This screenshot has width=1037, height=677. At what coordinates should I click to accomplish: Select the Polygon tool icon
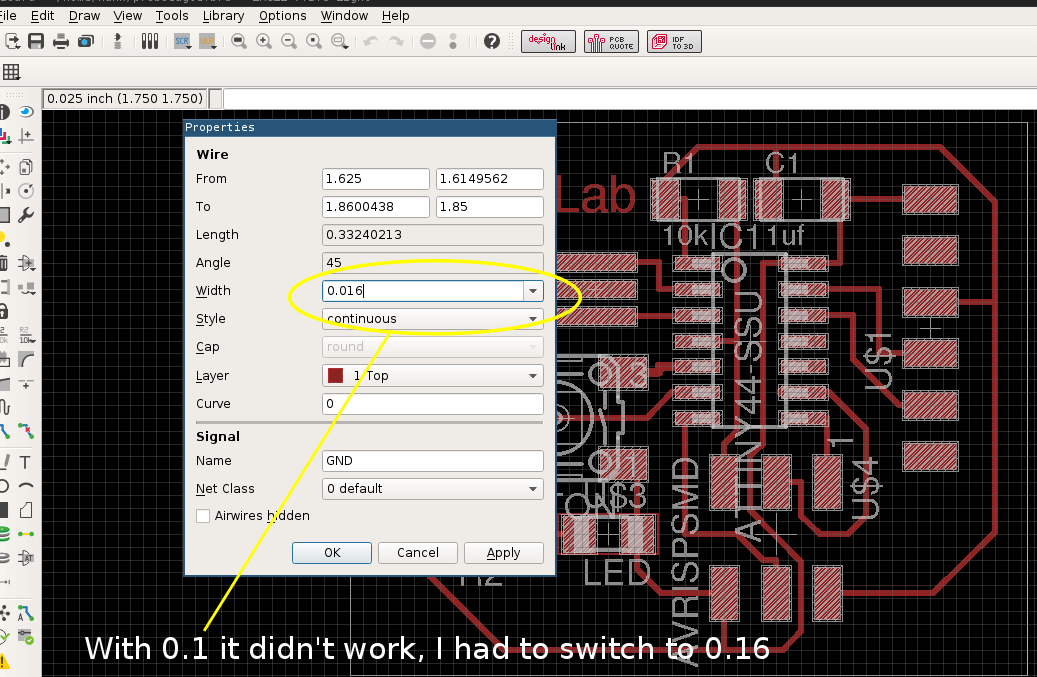[x=26, y=510]
